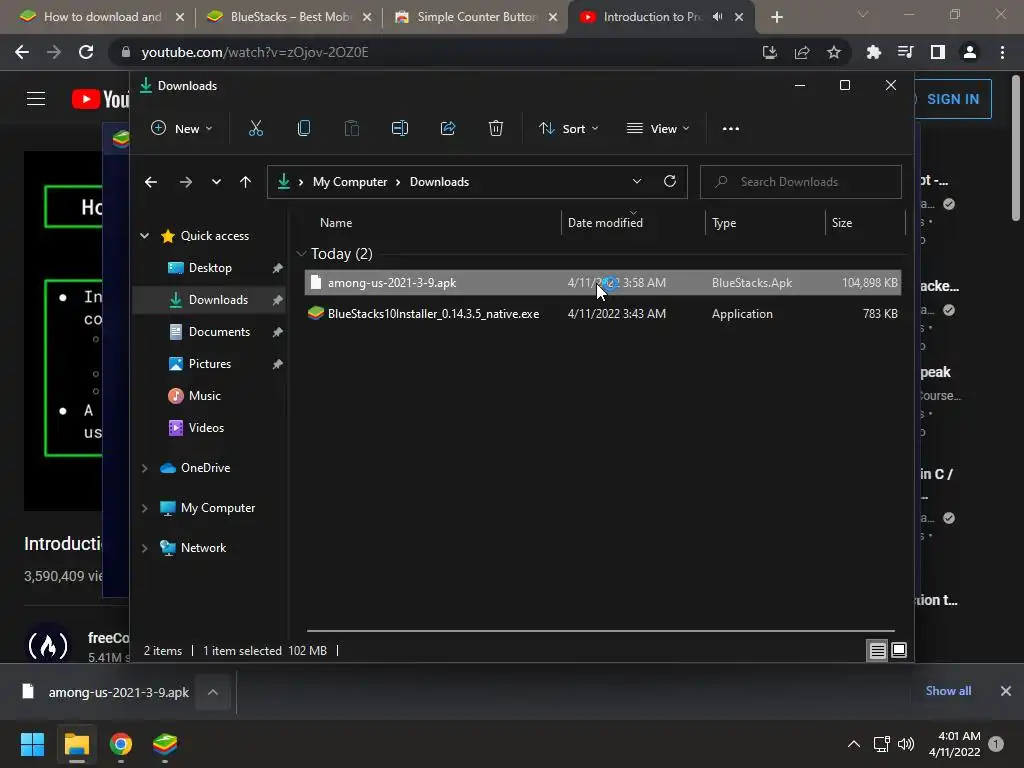
Task: Open Chrome three-dot menu
Action: [x=1002, y=52]
